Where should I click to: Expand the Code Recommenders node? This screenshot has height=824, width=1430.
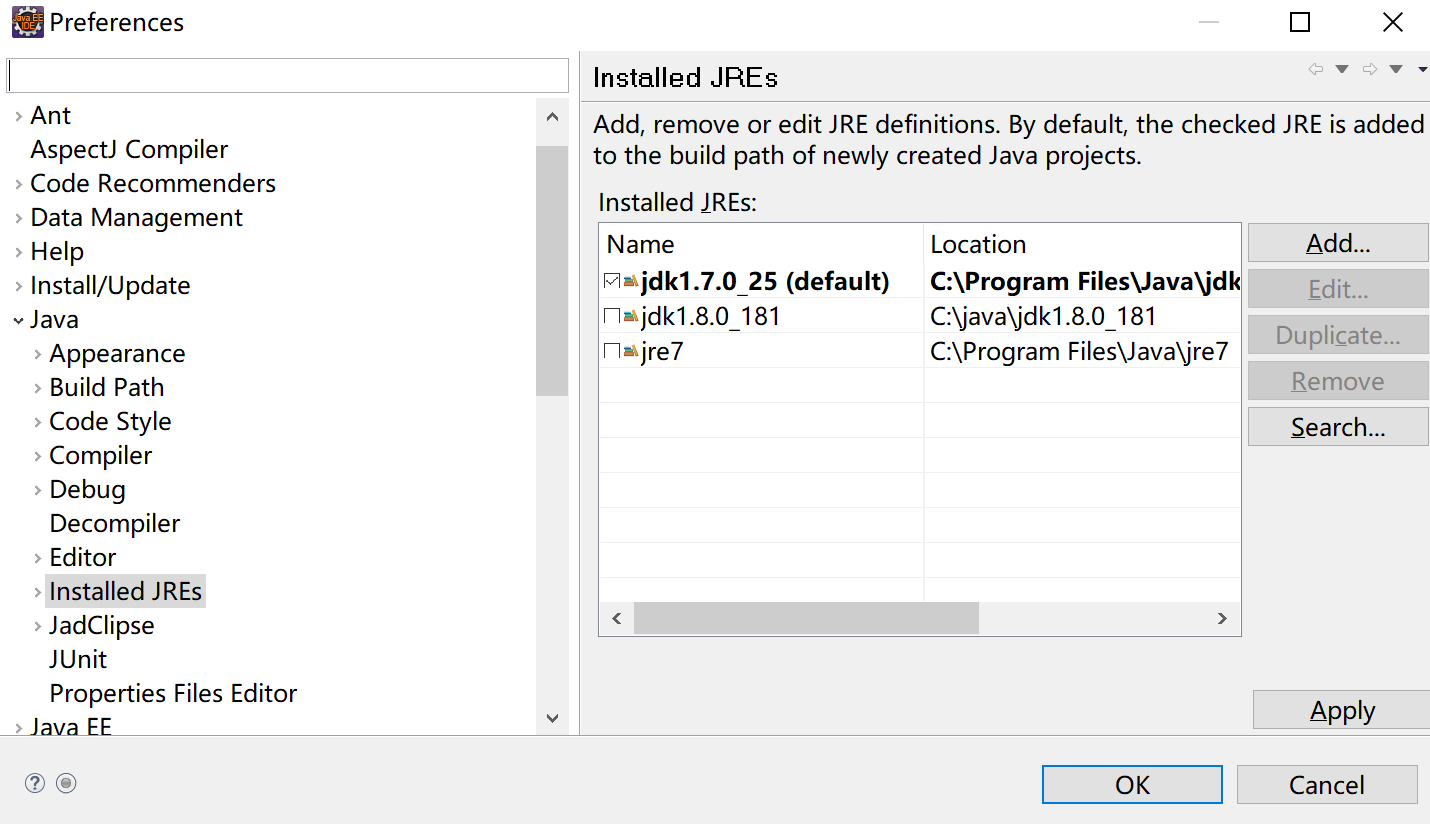[18, 184]
